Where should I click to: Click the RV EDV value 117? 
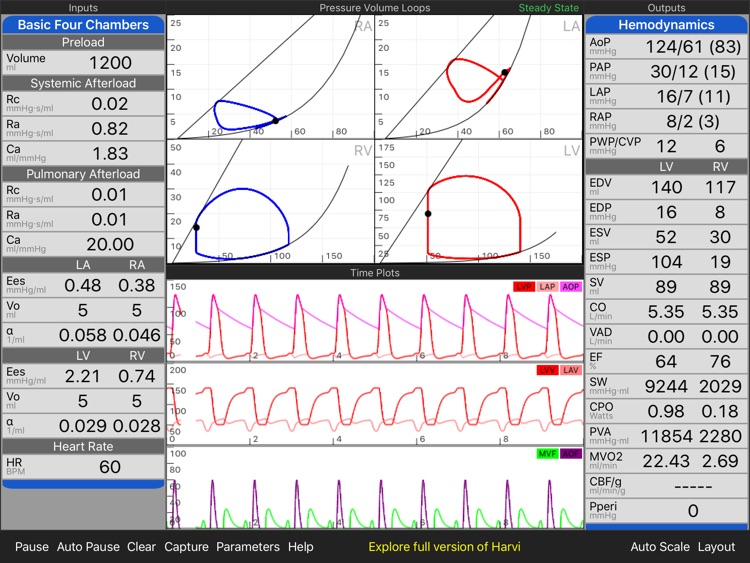720,188
